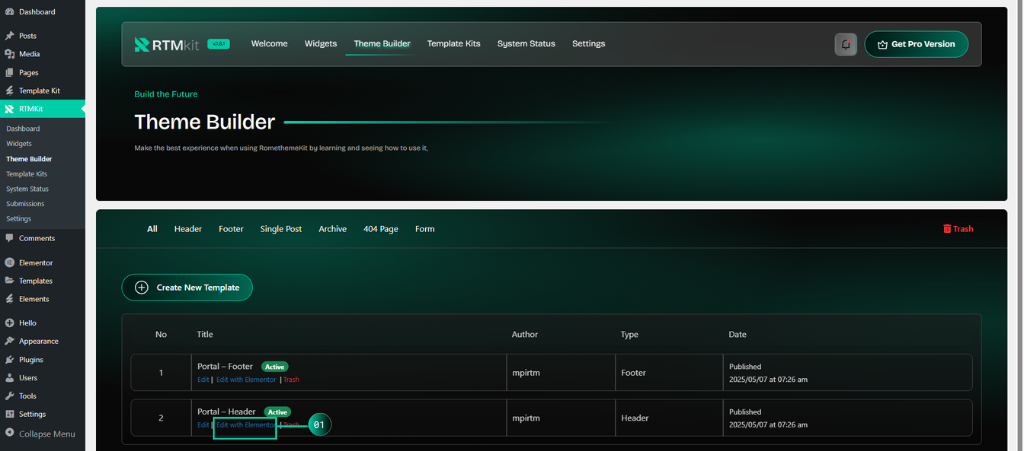Click the Elementor icon in sidebar

[10, 263]
